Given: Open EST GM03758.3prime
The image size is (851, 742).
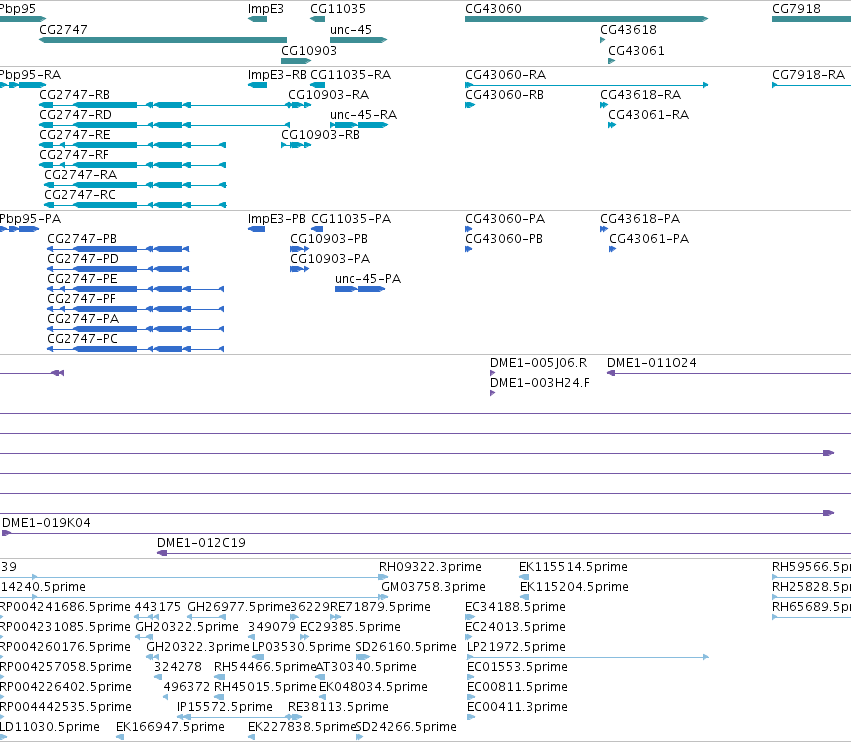Looking at the screenshot, I should (x=433, y=587).
